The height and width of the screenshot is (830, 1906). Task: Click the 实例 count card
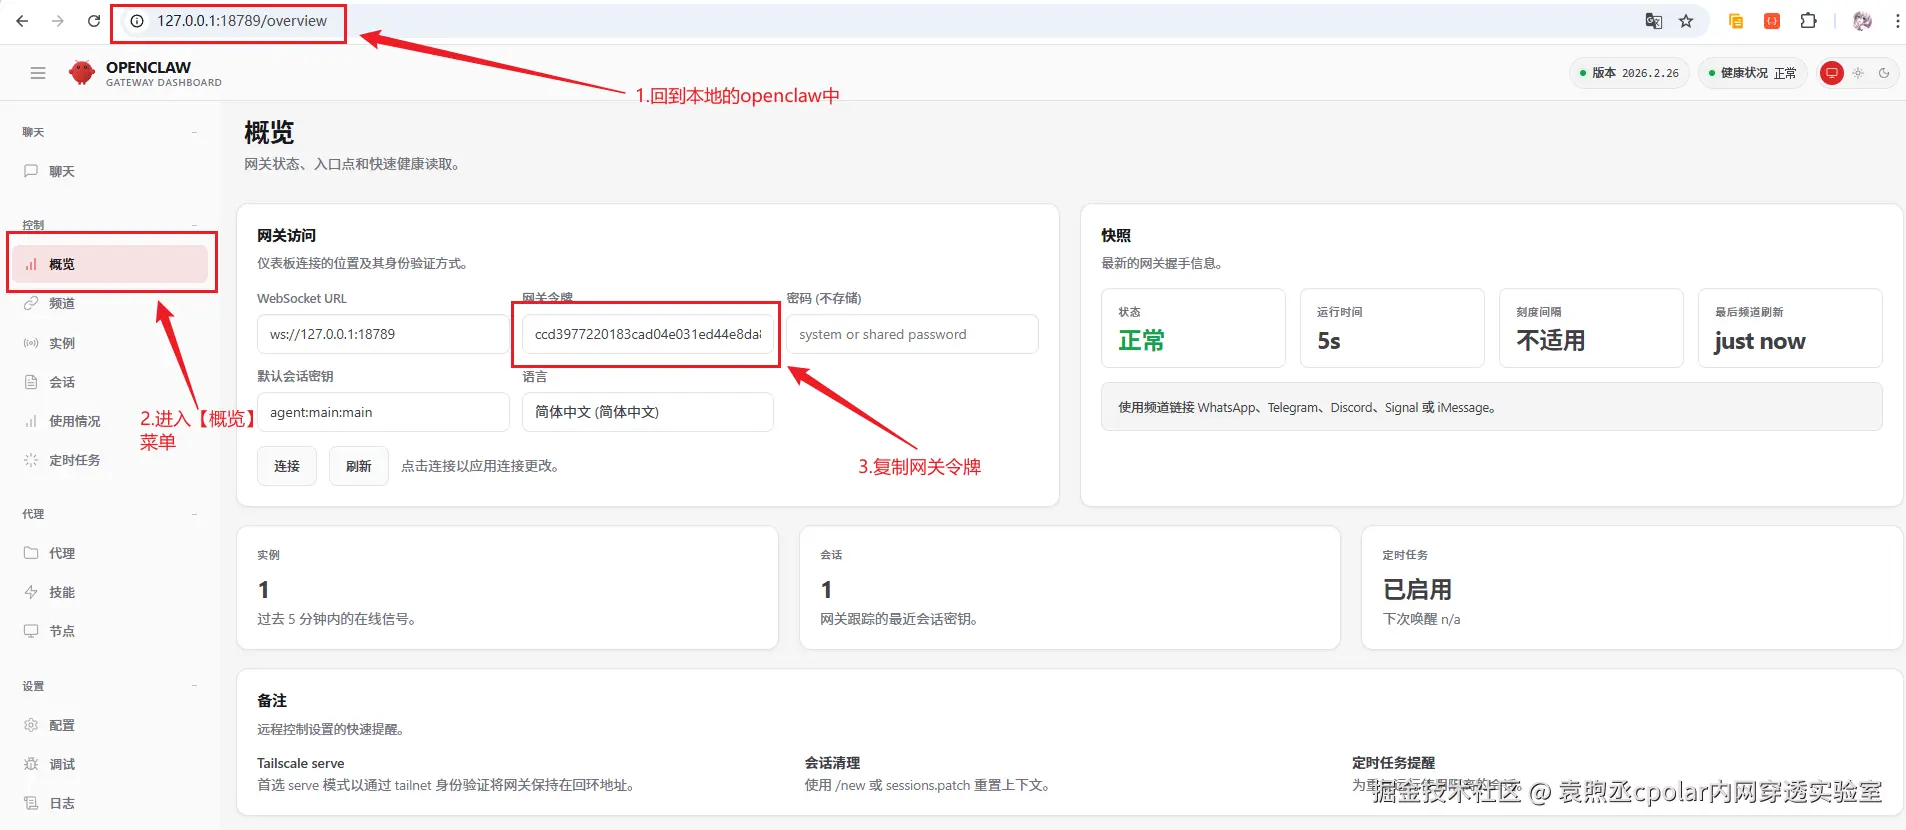[507, 588]
